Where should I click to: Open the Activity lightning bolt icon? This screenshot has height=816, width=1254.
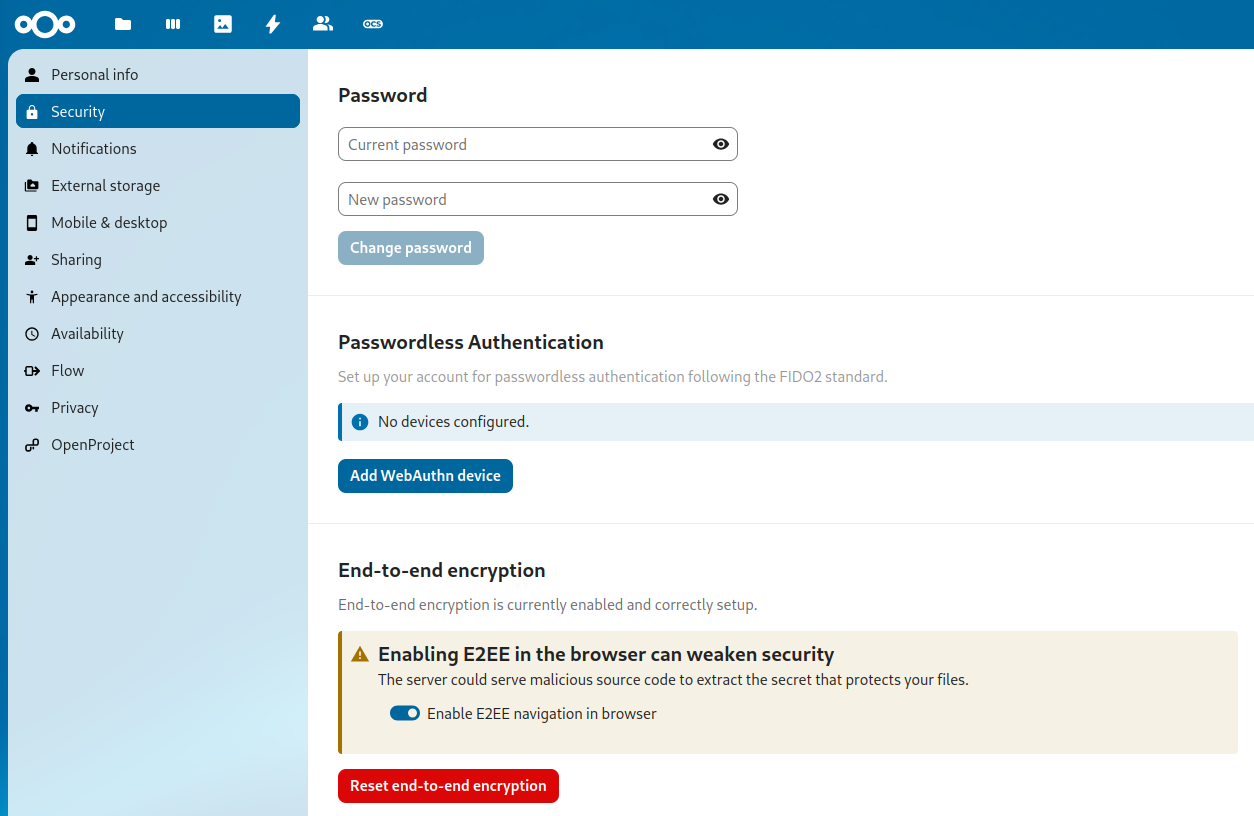(x=273, y=24)
